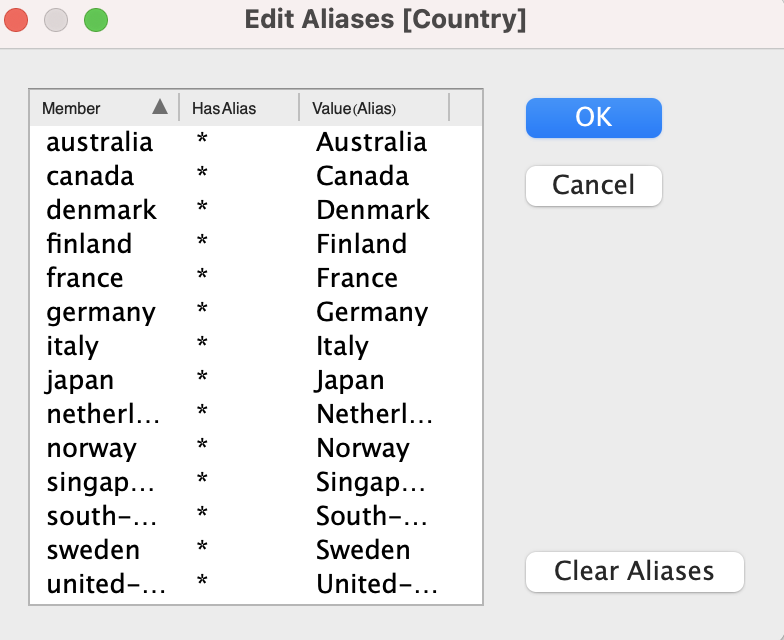This screenshot has height=640, width=784.
Task: Select the sweden member row
Action: tap(92, 551)
